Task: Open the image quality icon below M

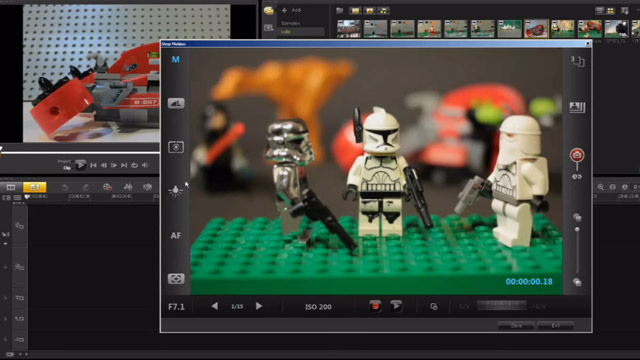Action: pos(176,103)
